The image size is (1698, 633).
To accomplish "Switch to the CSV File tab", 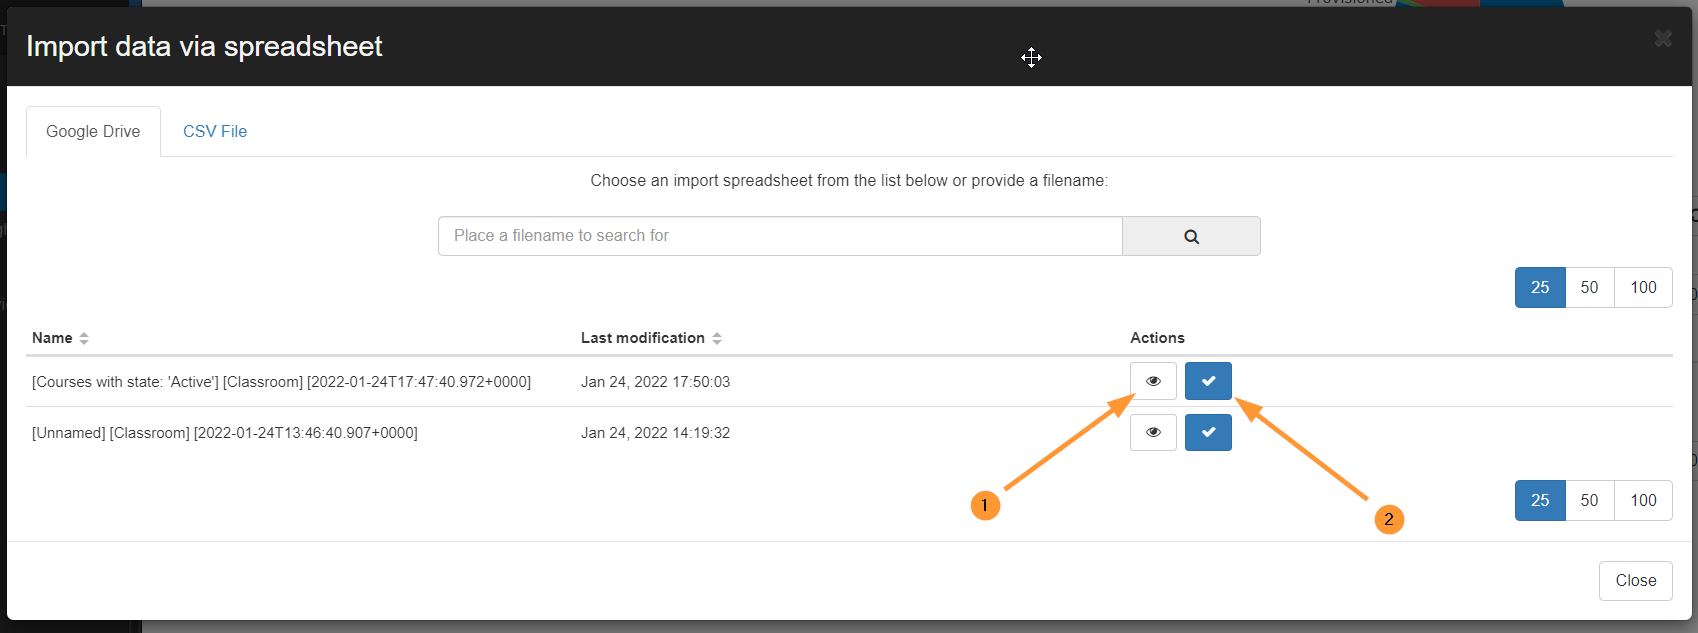I will tap(215, 131).
